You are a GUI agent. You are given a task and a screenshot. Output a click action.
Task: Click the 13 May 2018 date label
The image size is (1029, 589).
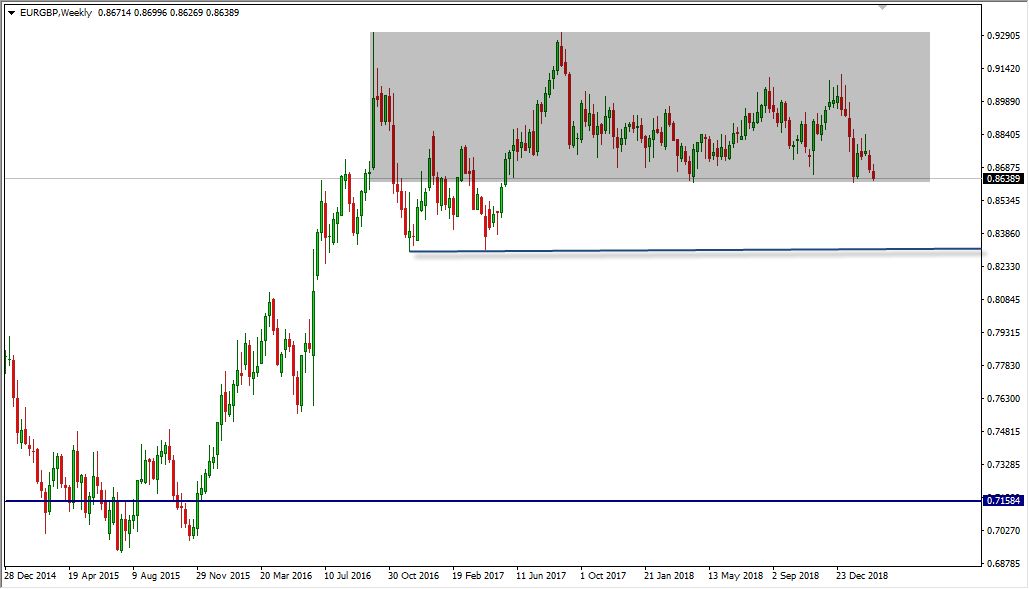click(x=736, y=575)
